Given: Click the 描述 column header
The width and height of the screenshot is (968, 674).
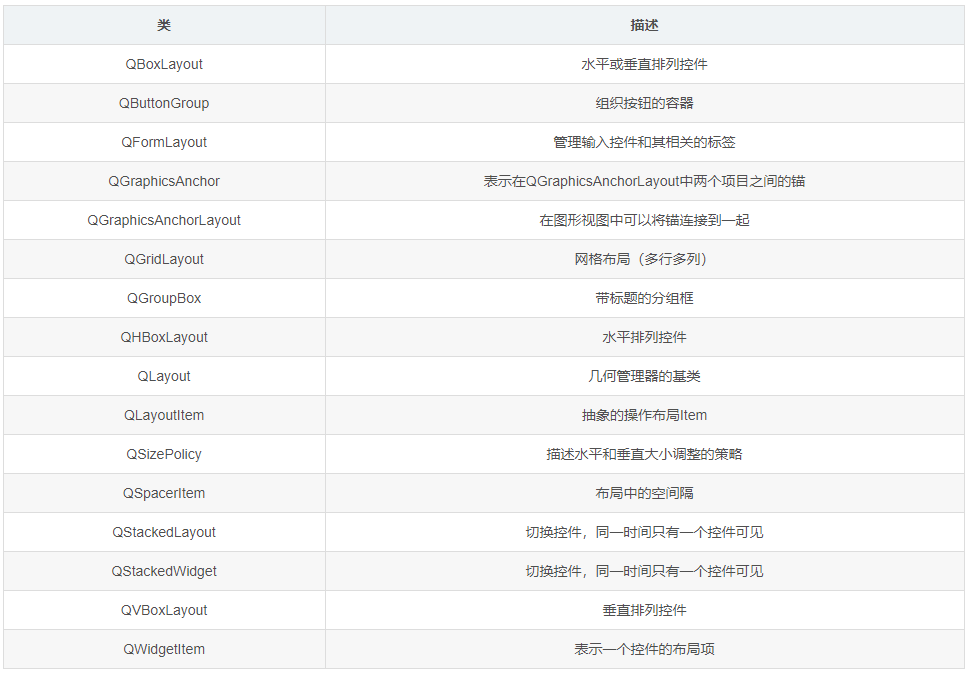Looking at the screenshot, I should (x=646, y=25).
